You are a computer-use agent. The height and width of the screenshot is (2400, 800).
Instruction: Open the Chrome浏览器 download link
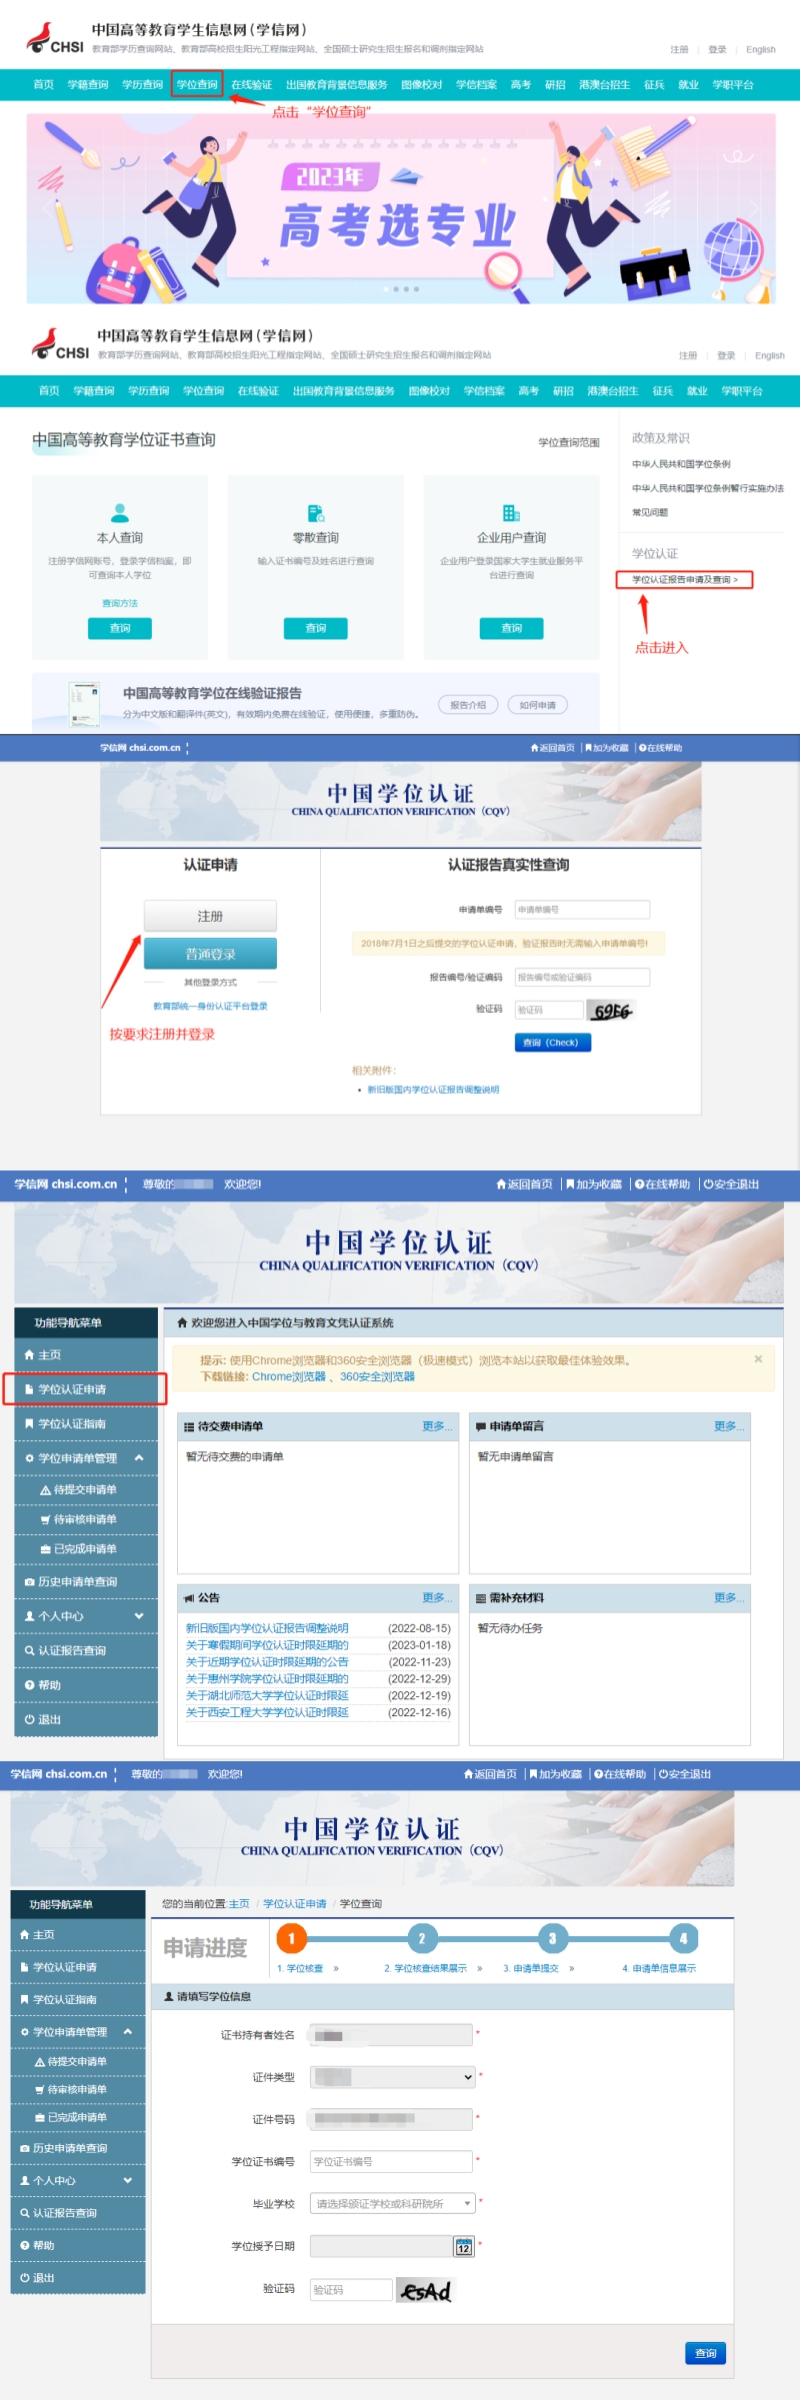click(x=289, y=1377)
